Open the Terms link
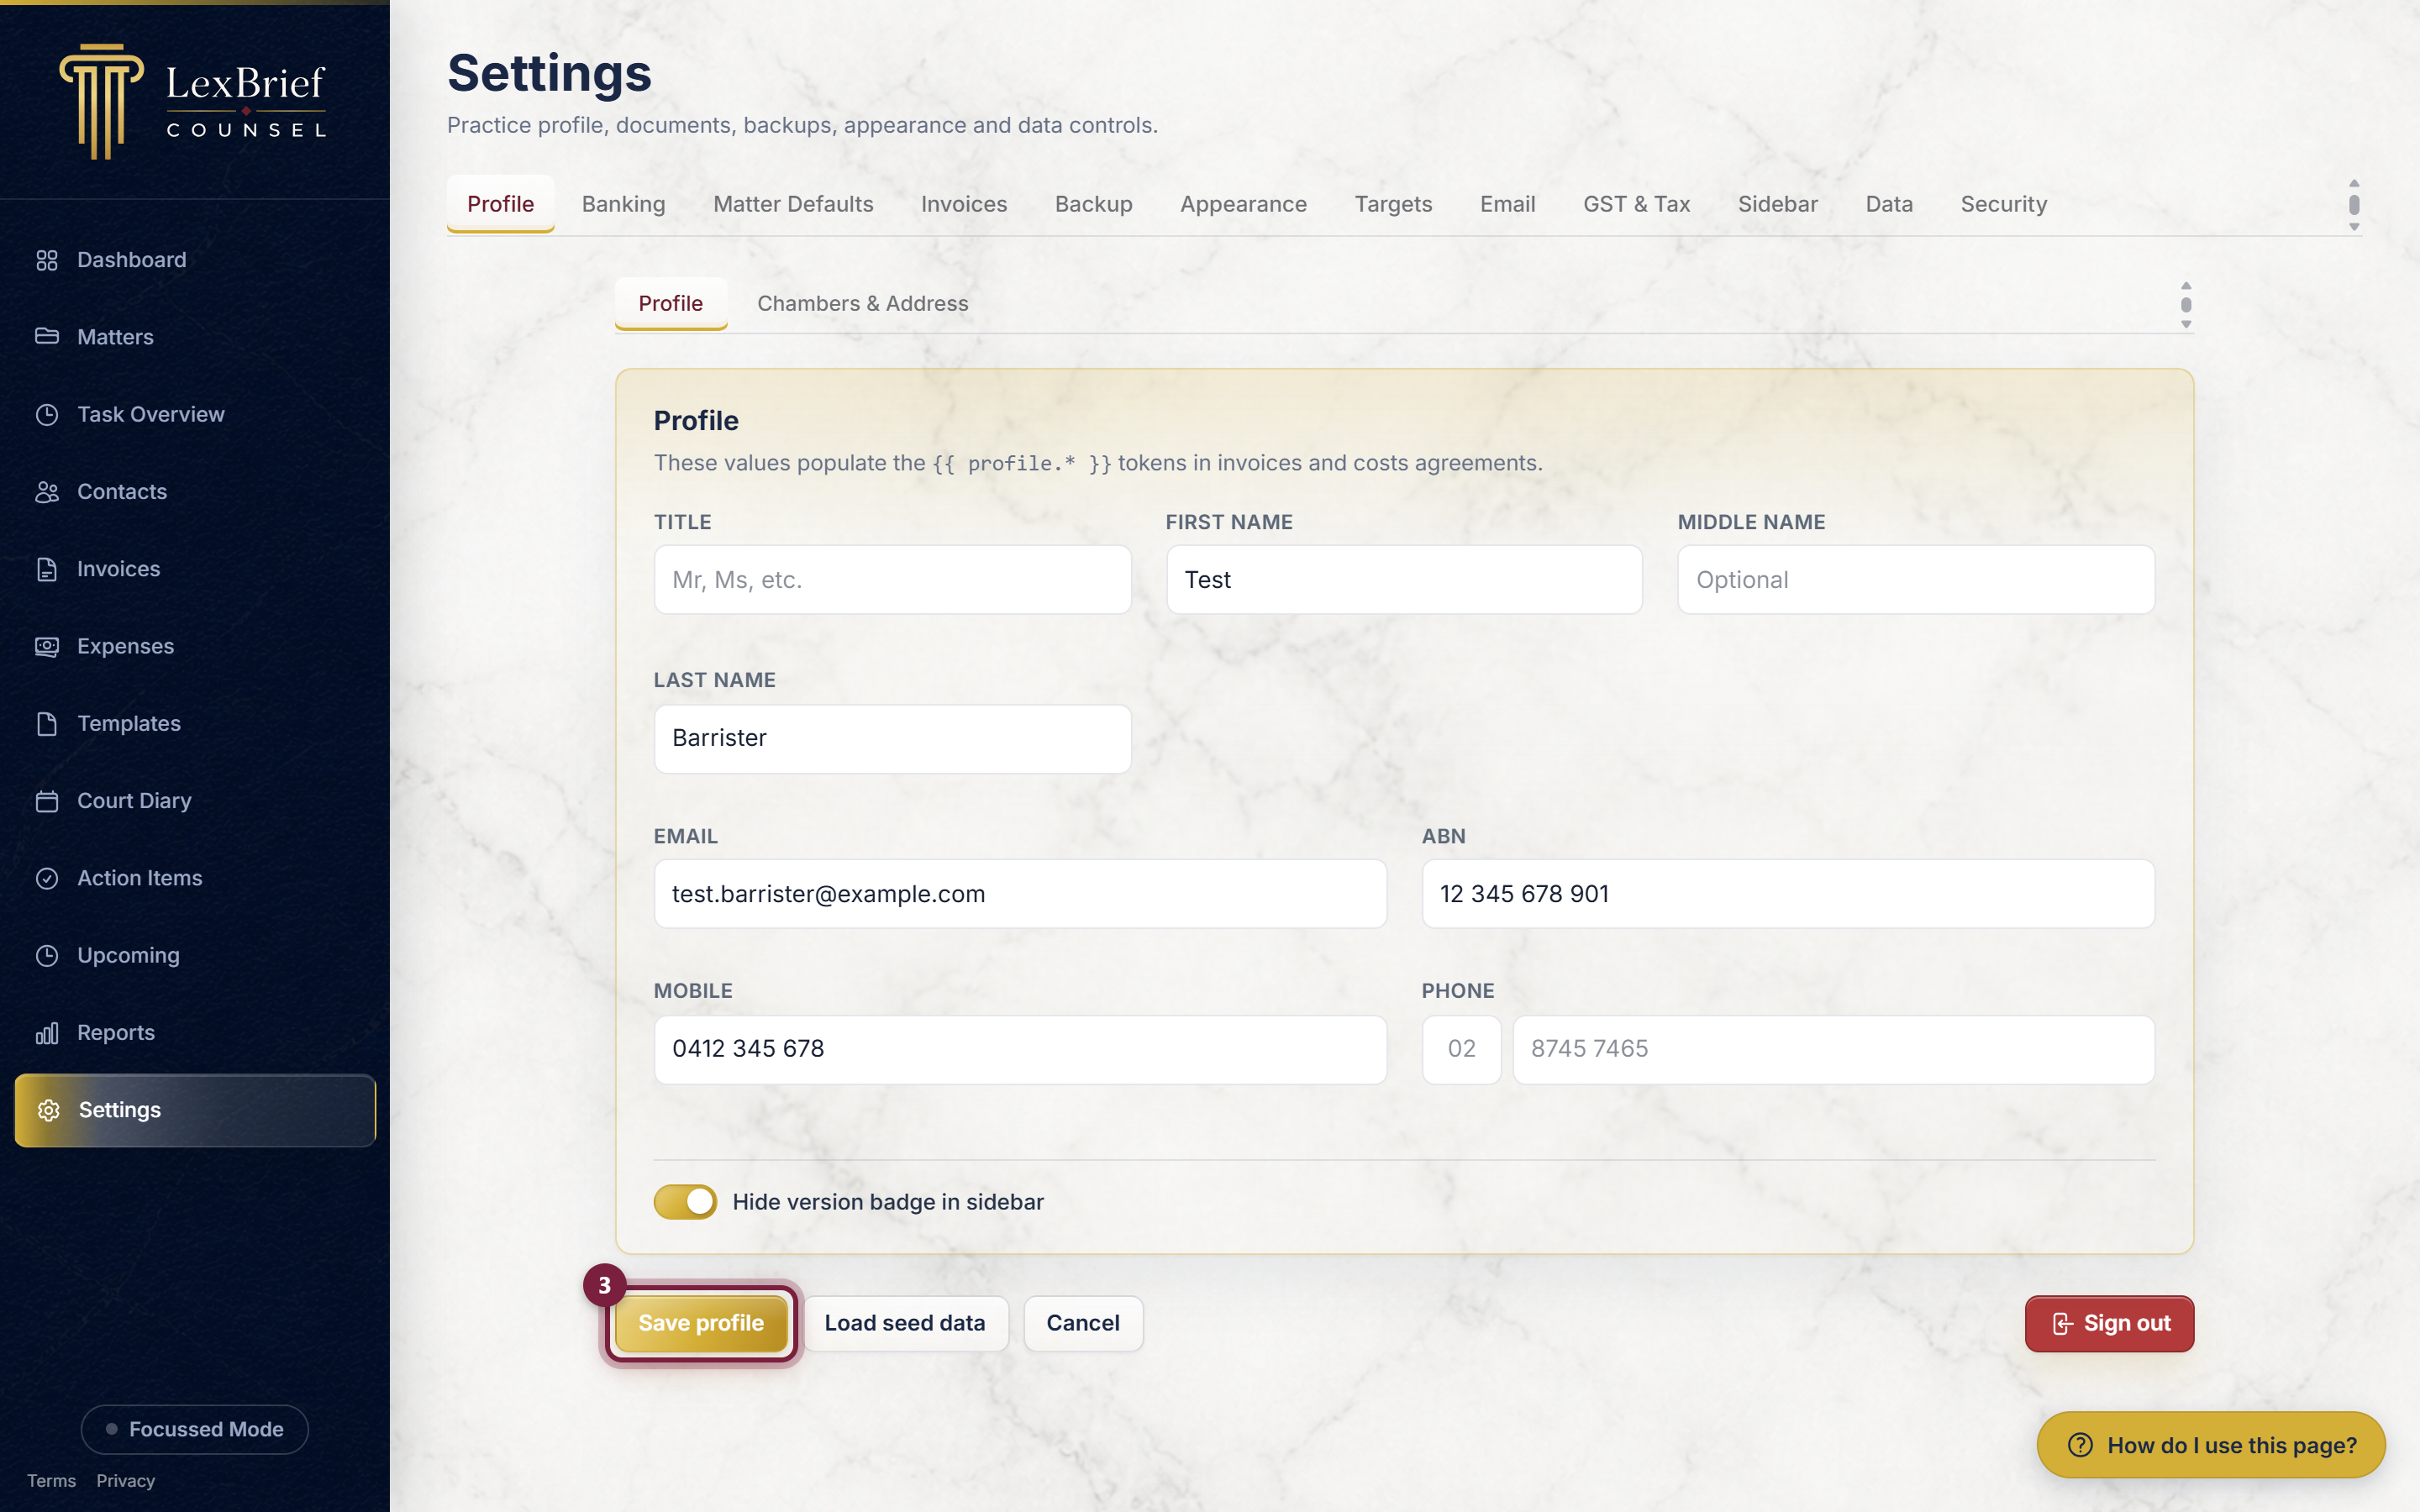 coord(51,1481)
